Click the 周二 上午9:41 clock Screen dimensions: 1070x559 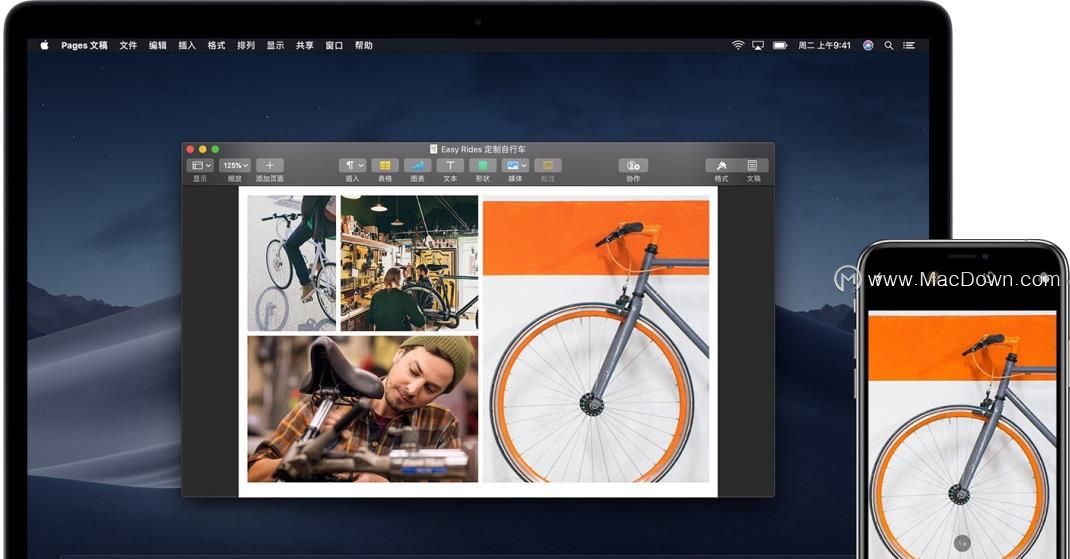824,45
